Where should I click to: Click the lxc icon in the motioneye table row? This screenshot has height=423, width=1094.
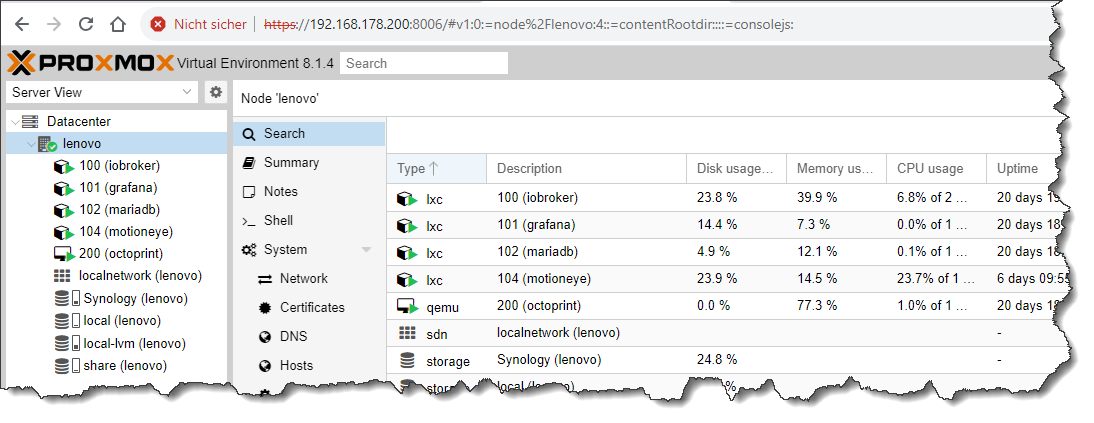407,280
